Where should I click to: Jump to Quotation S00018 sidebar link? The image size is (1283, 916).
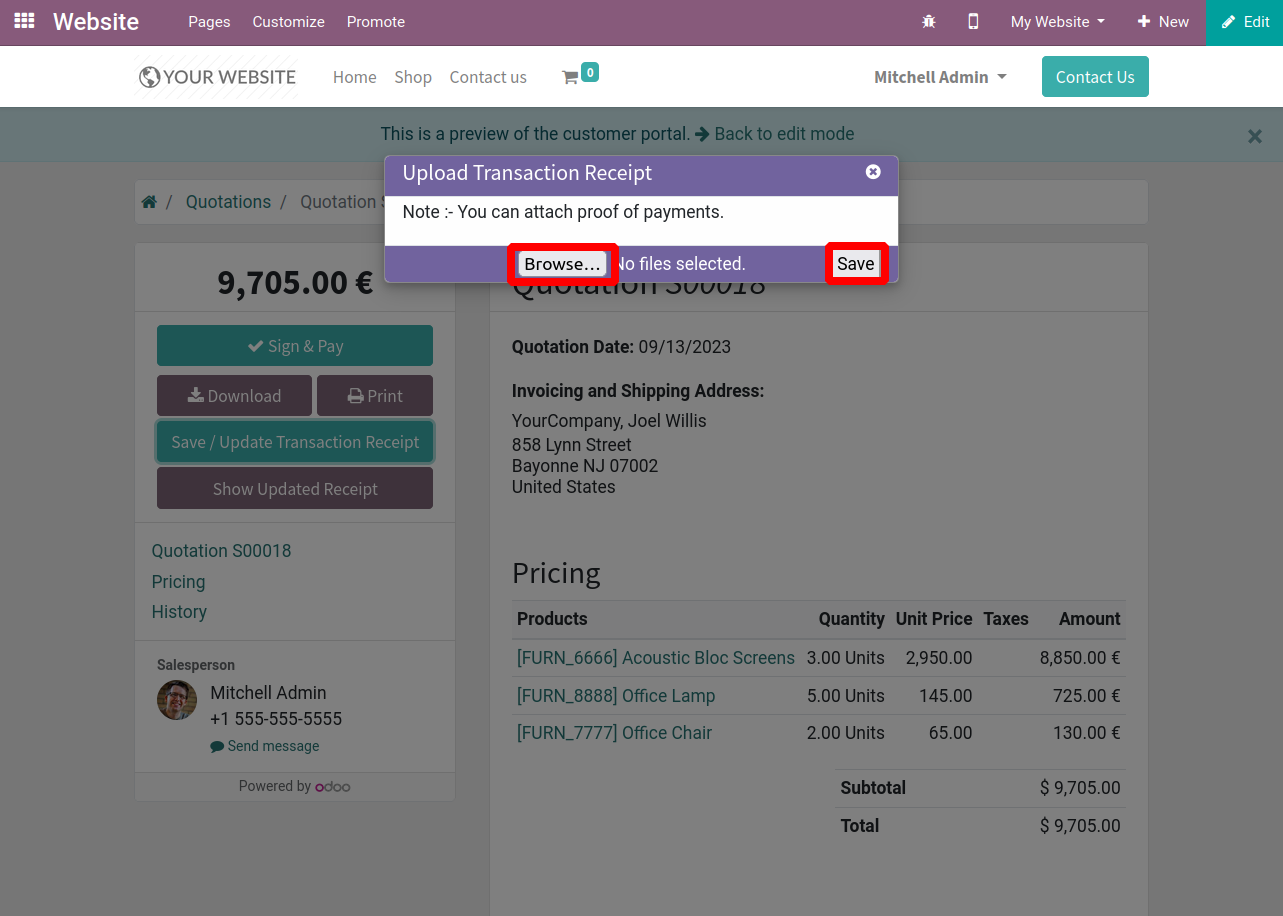coord(221,551)
